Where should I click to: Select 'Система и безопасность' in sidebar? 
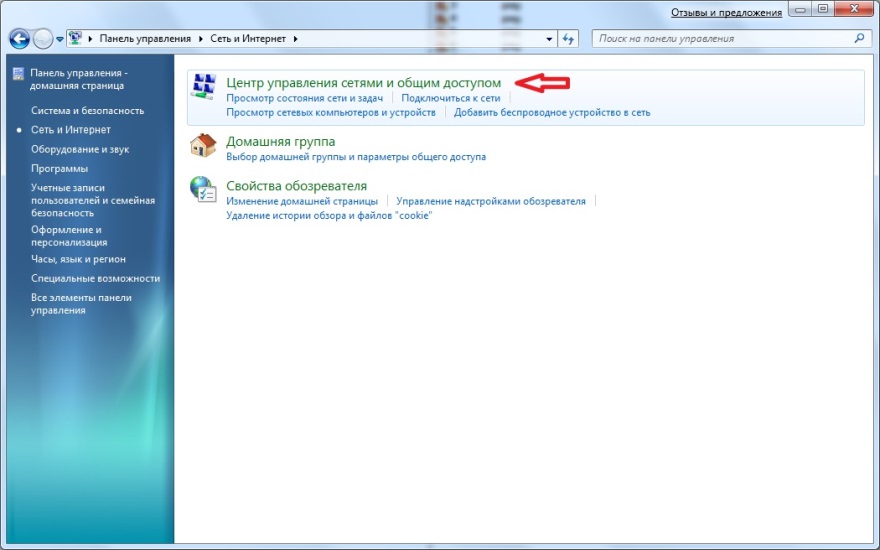[x=87, y=110]
